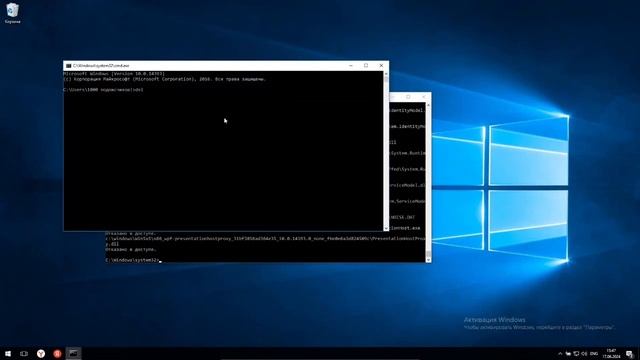Open the taskbar clock and date
The height and width of the screenshot is (360, 640).
(x=611, y=353)
